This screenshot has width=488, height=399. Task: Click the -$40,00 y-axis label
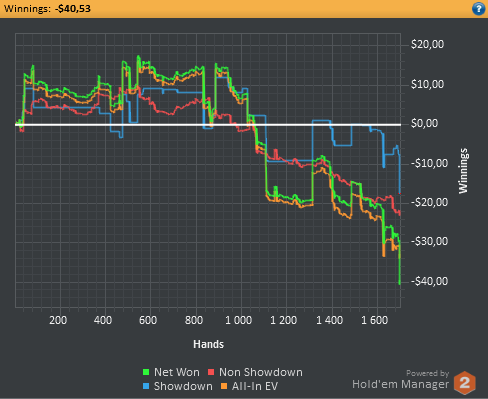[x=429, y=281]
